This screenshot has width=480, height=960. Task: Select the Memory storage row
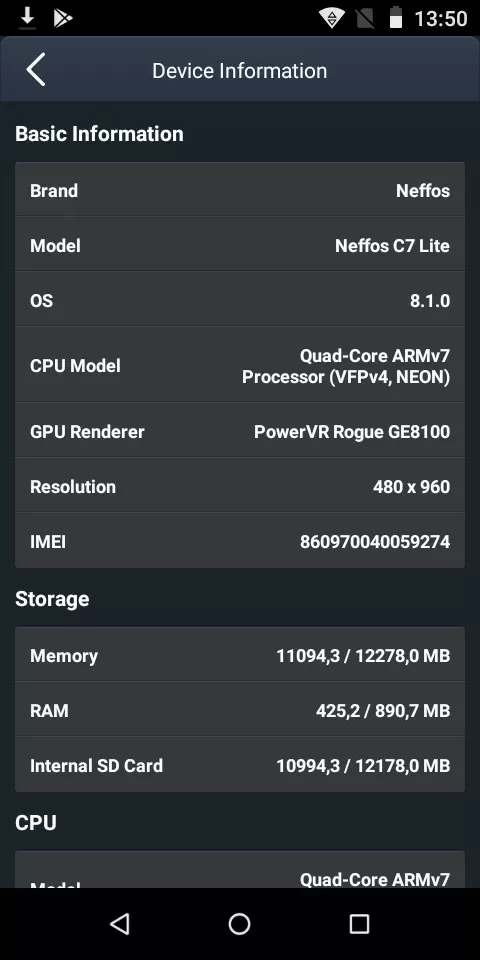[x=240, y=654]
